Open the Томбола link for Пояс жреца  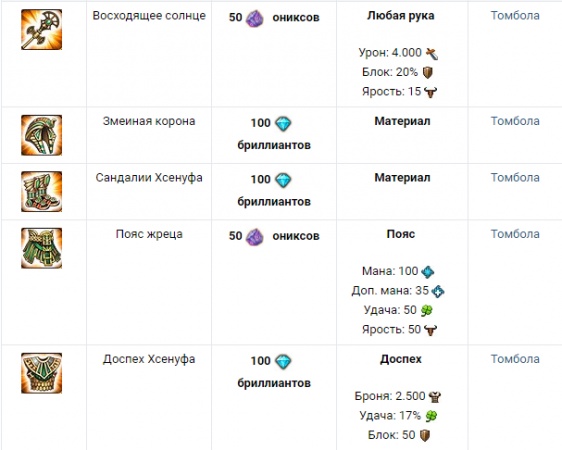tap(515, 234)
